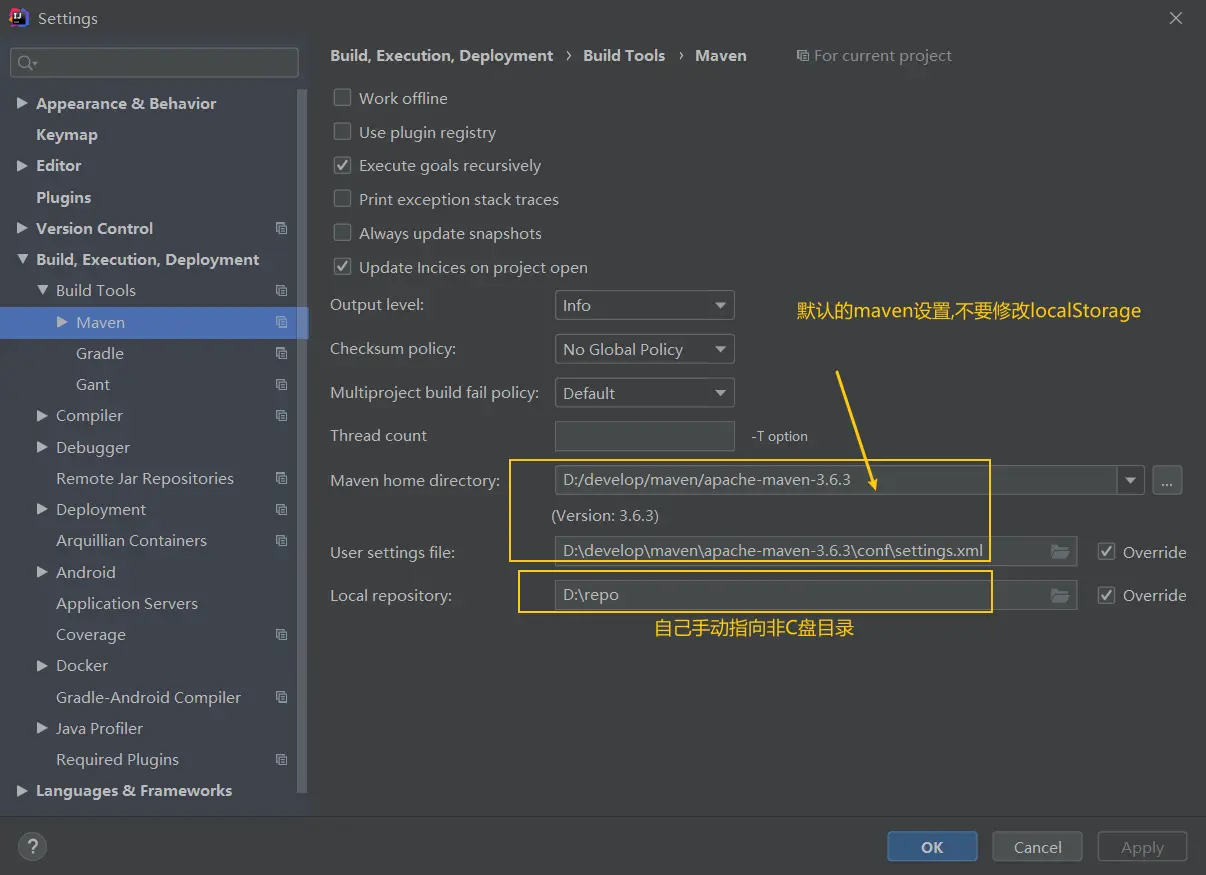Expand the Debugger tree arrow
1206x875 pixels.
tap(42, 447)
